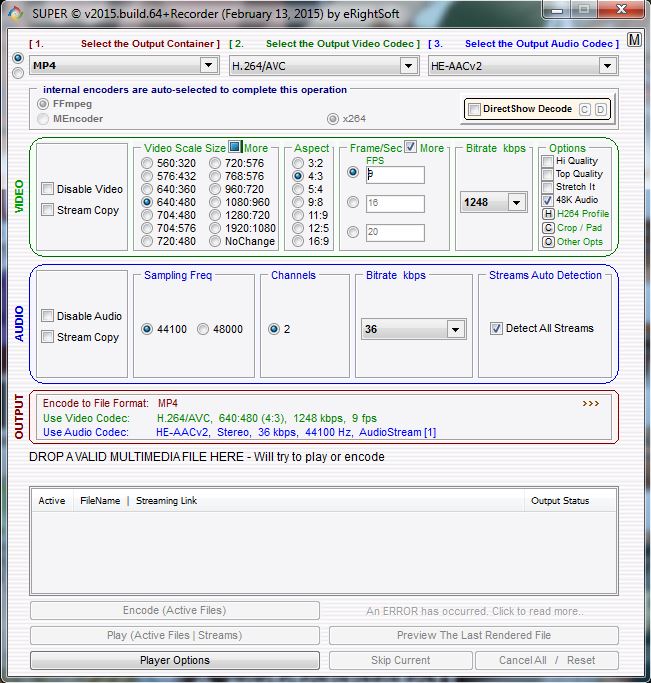Click the Output Status column header

point(560,501)
